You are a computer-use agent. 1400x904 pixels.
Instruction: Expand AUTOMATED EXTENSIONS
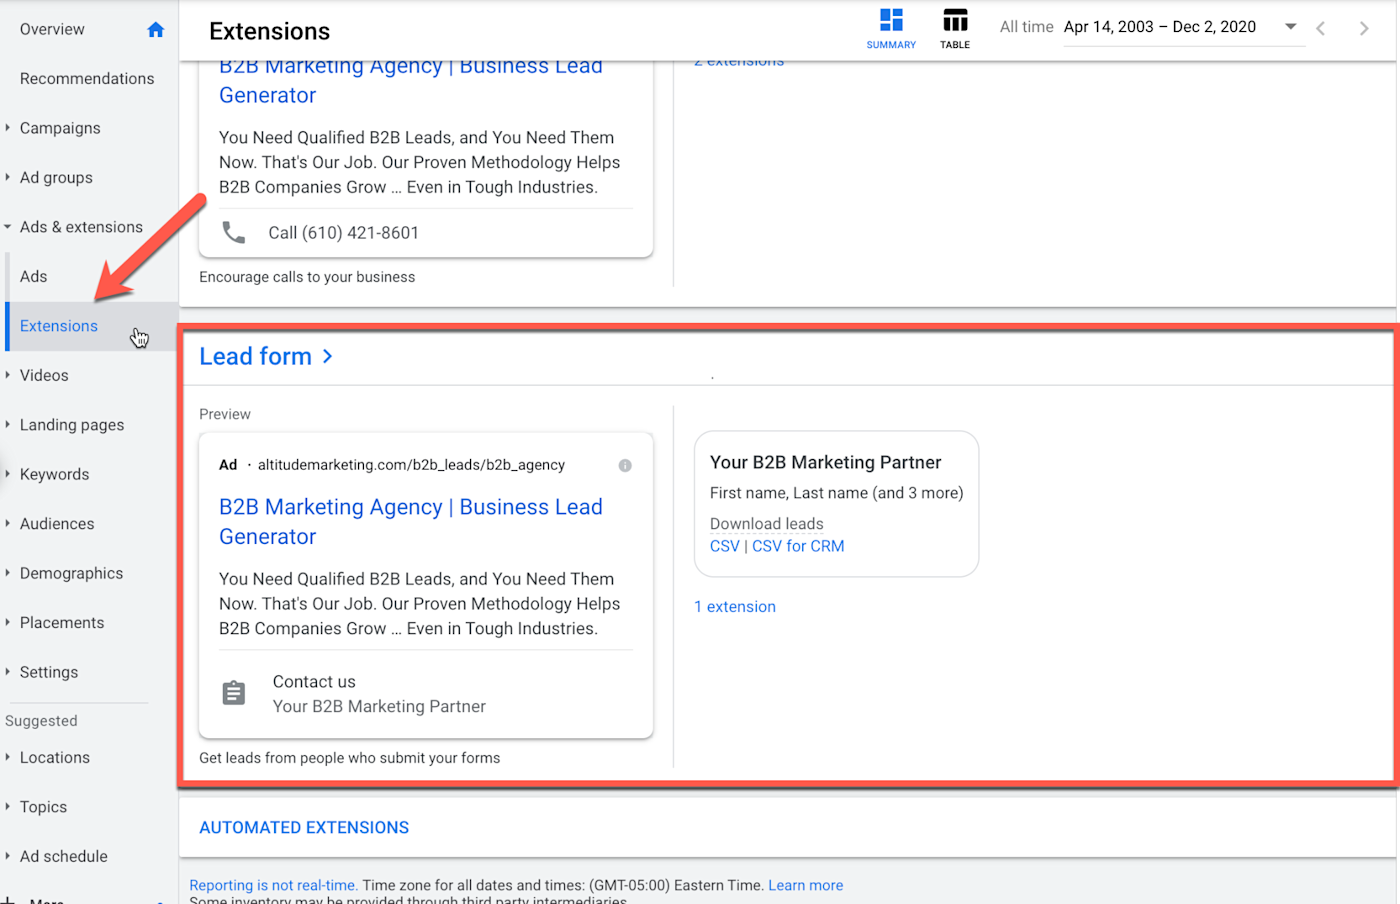click(304, 828)
